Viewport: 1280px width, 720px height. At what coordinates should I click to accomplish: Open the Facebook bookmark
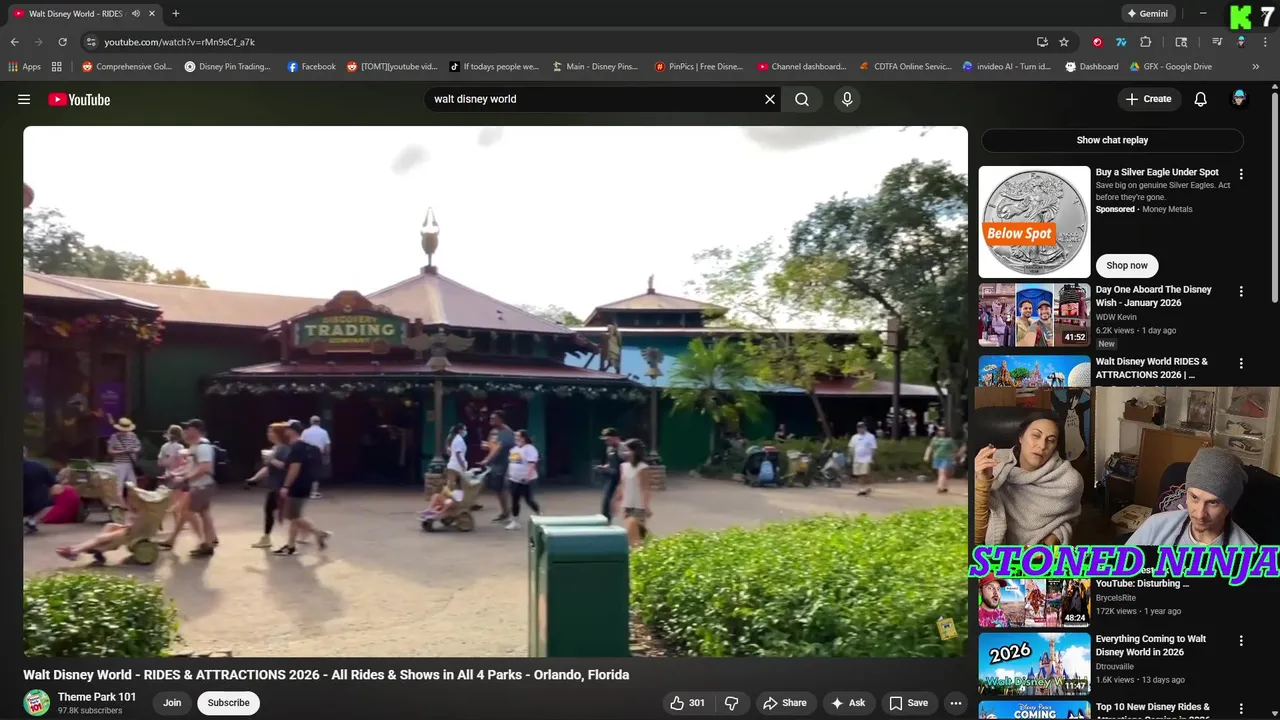(311, 67)
